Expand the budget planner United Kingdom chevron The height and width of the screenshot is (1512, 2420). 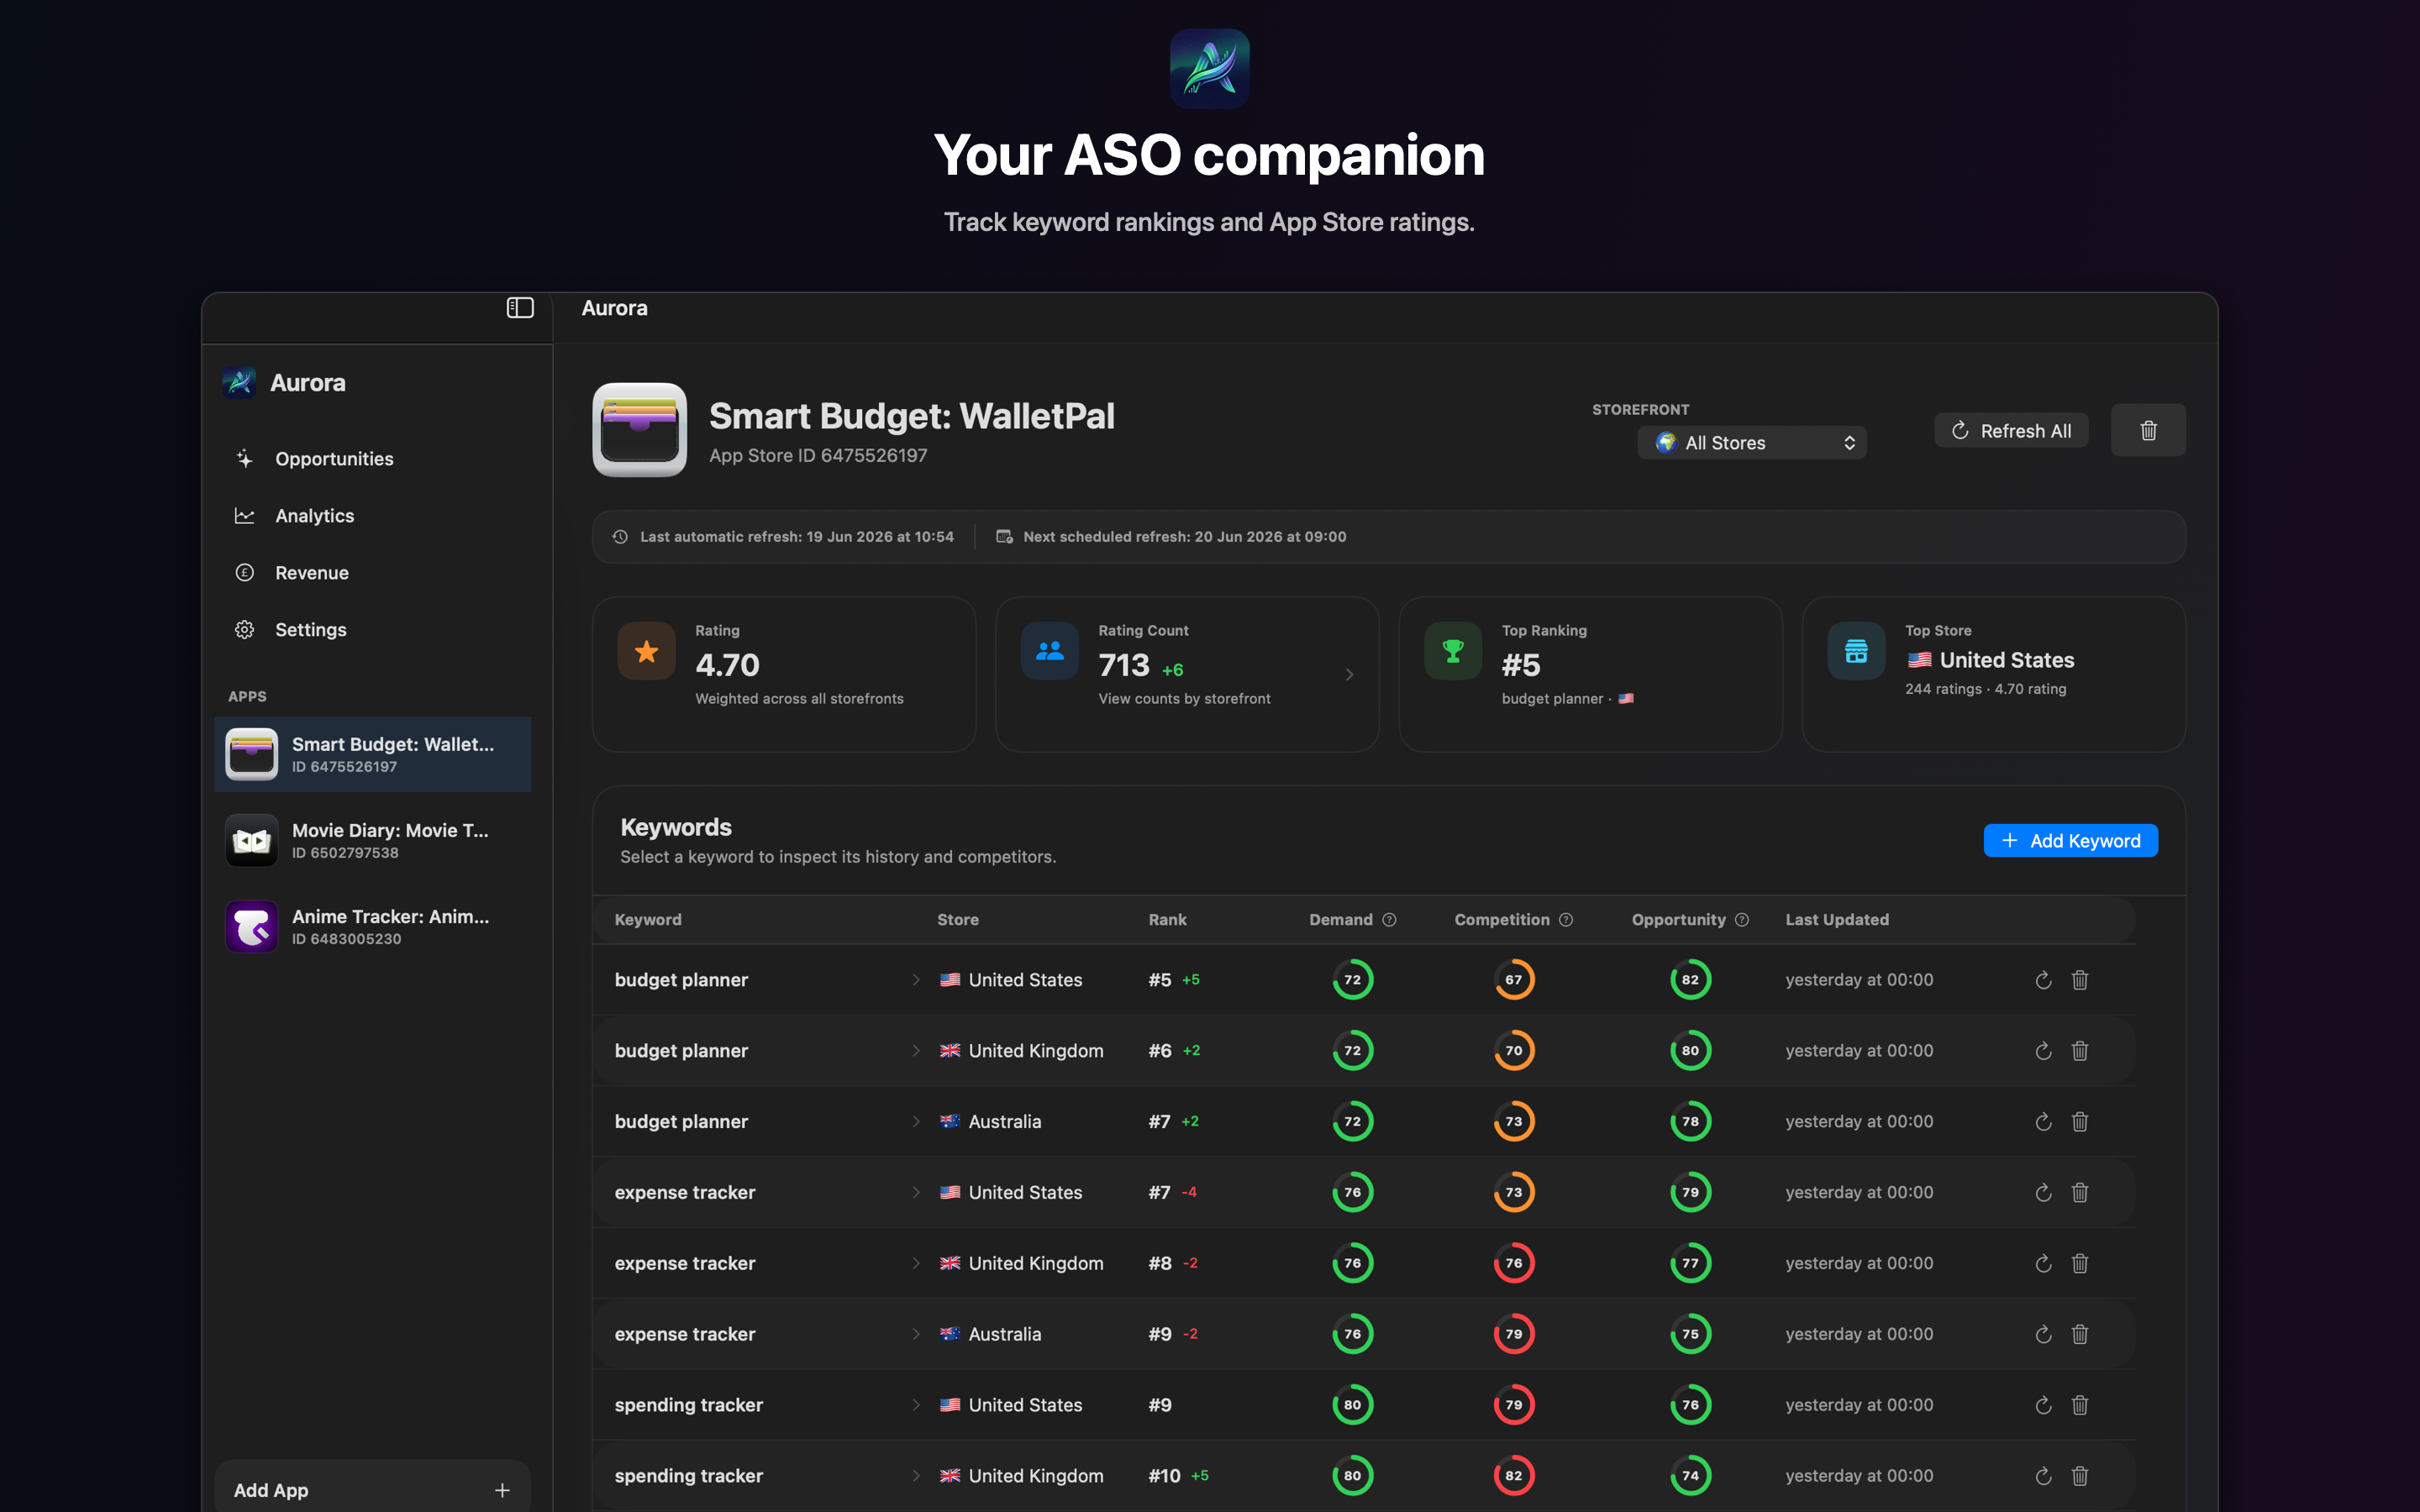click(x=915, y=1051)
